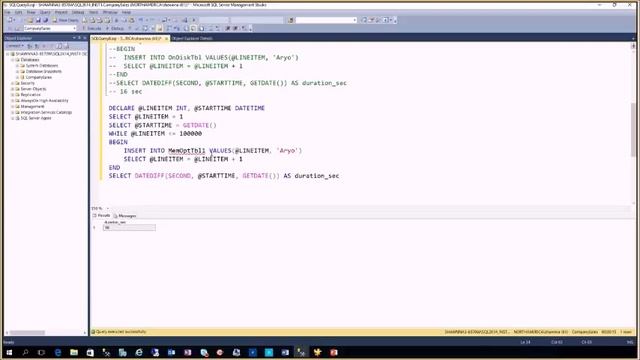Viewport: 640px width, 360px height.
Task: Select the System Databases tree item
Action: tap(42, 65)
